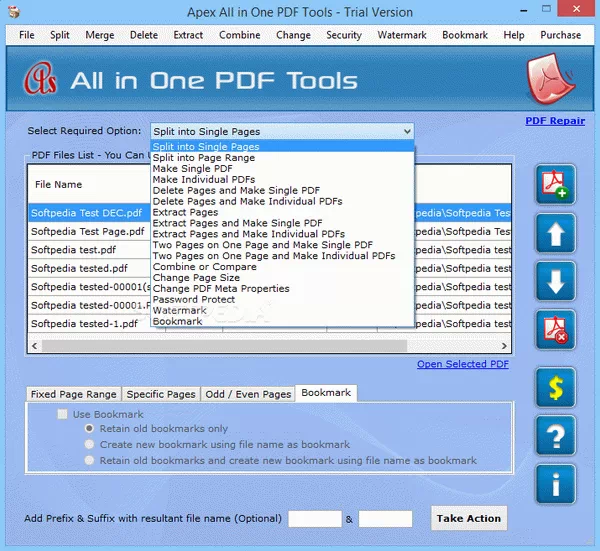Choose 'Split into Page Range' option
Image resolution: width=600 pixels, height=551 pixels.
coord(283,158)
